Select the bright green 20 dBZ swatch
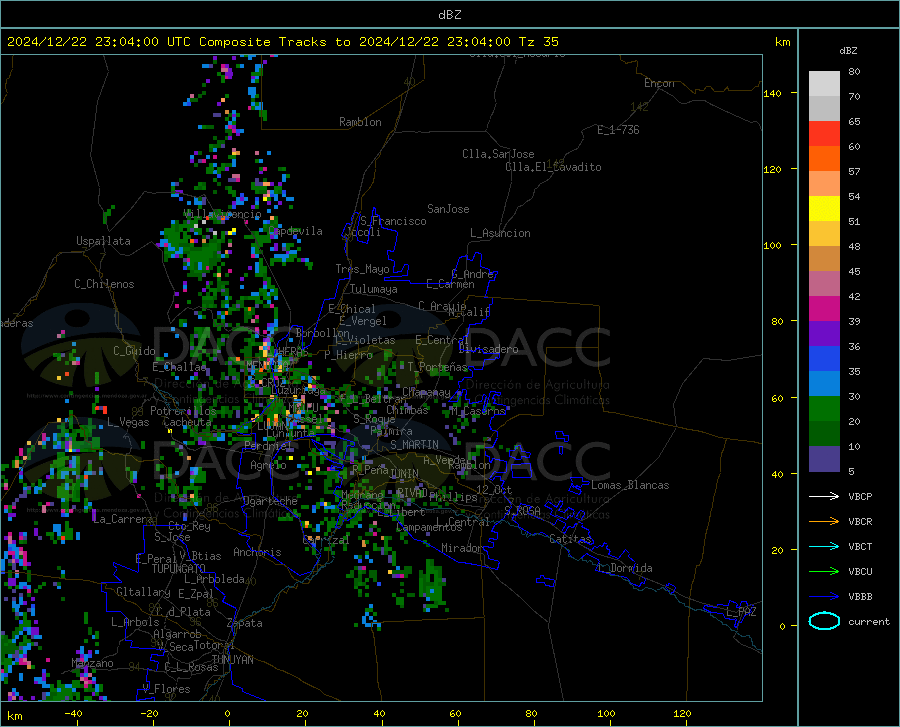The image size is (900, 727). [x=824, y=409]
